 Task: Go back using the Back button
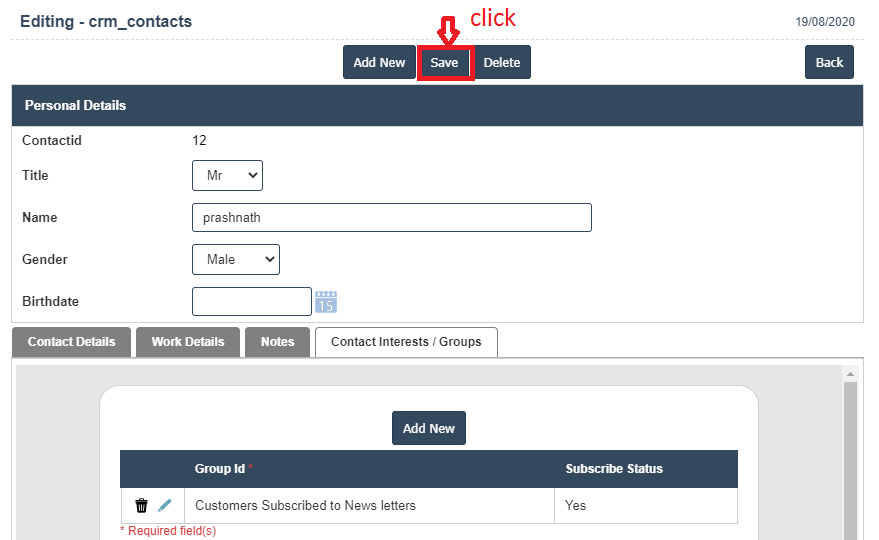pyautogui.click(x=829, y=62)
